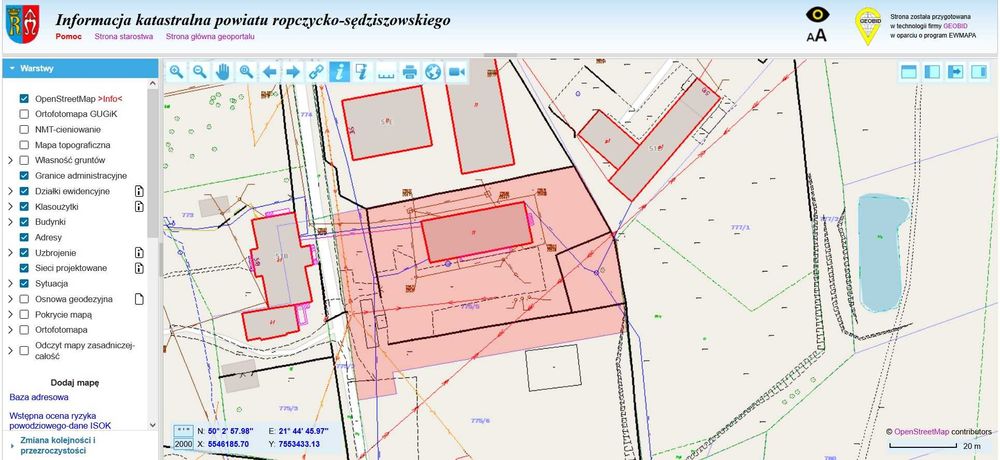Expand the Odczyt mapy zasadniczej-całość node
Image resolution: width=1000 pixels, height=460 pixels.
[x=10, y=350]
